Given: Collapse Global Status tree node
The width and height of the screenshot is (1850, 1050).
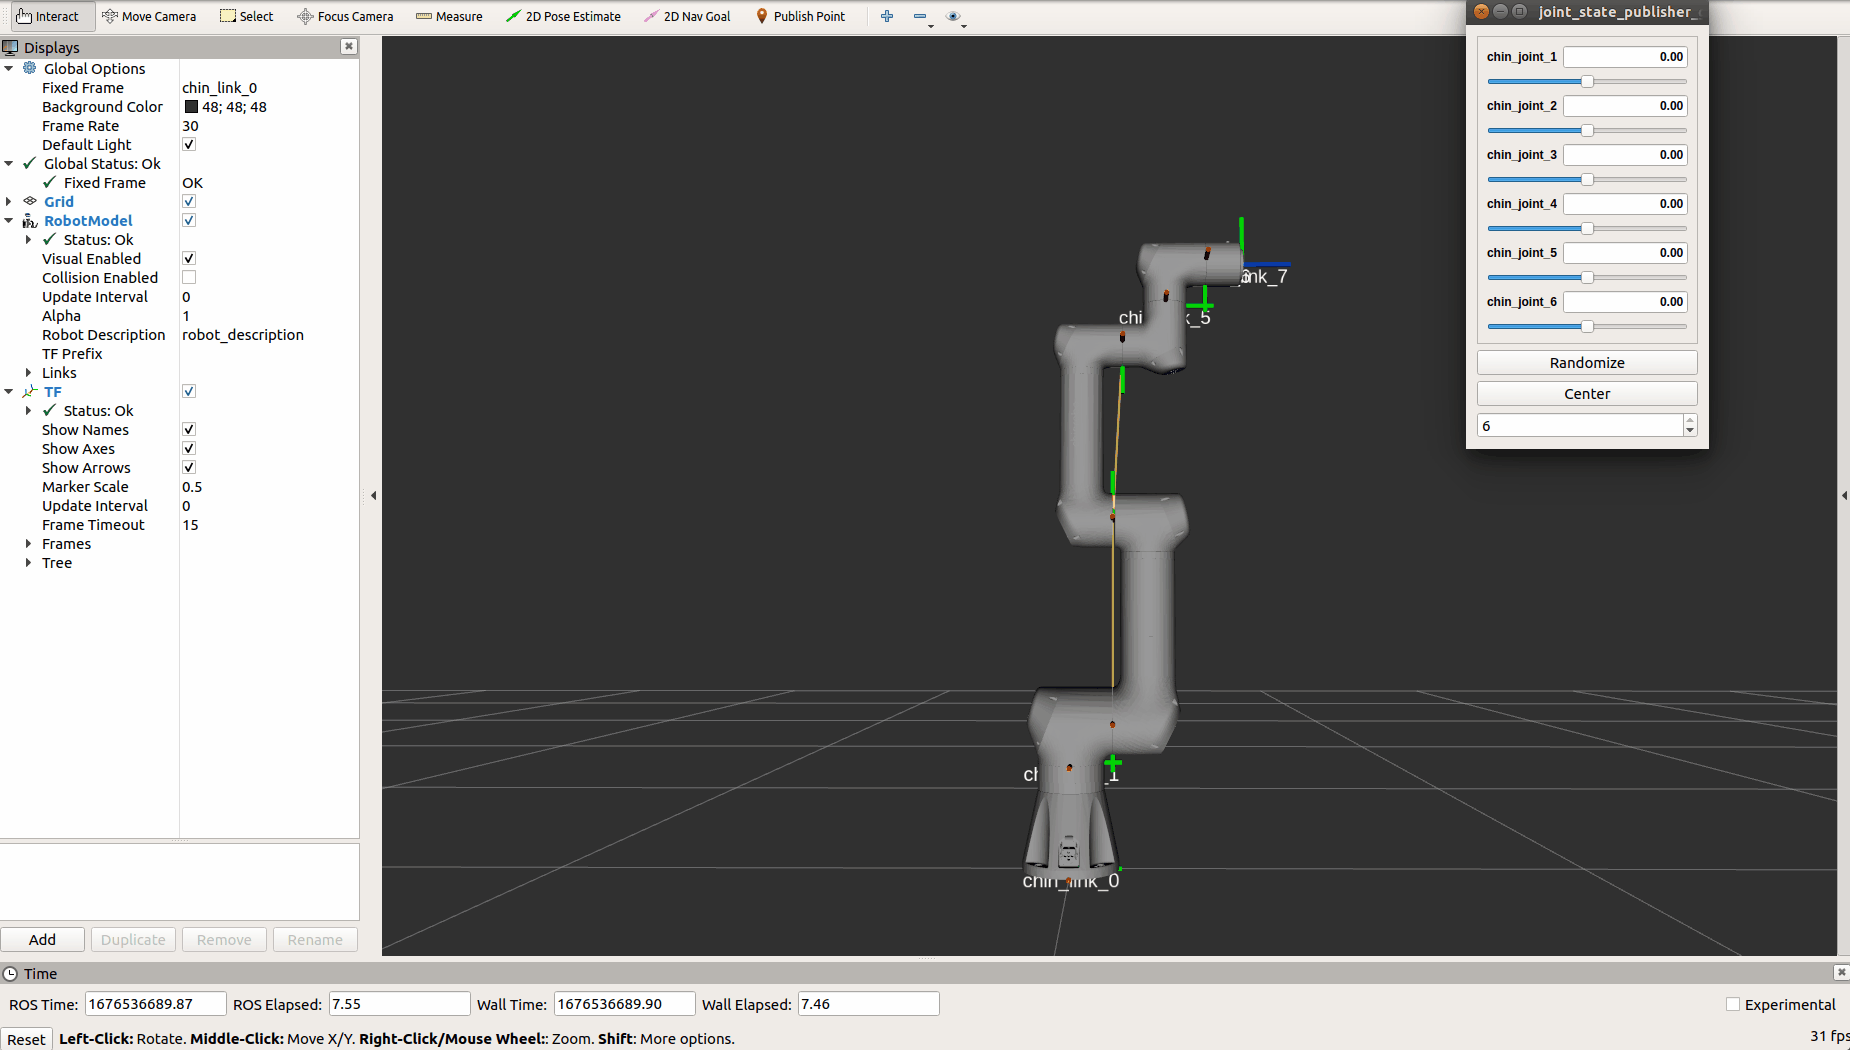Looking at the screenshot, I should tap(9, 163).
